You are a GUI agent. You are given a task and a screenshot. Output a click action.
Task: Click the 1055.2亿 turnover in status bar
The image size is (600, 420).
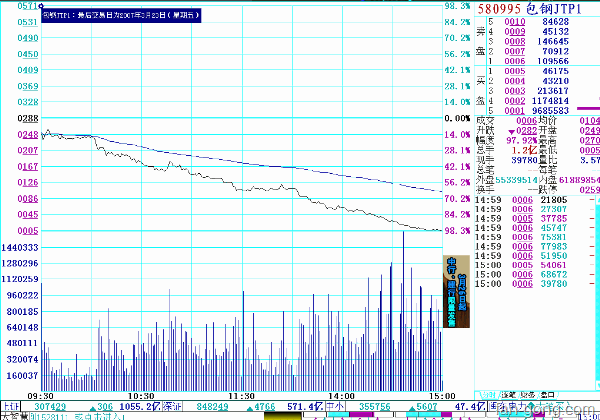[x=136, y=407]
